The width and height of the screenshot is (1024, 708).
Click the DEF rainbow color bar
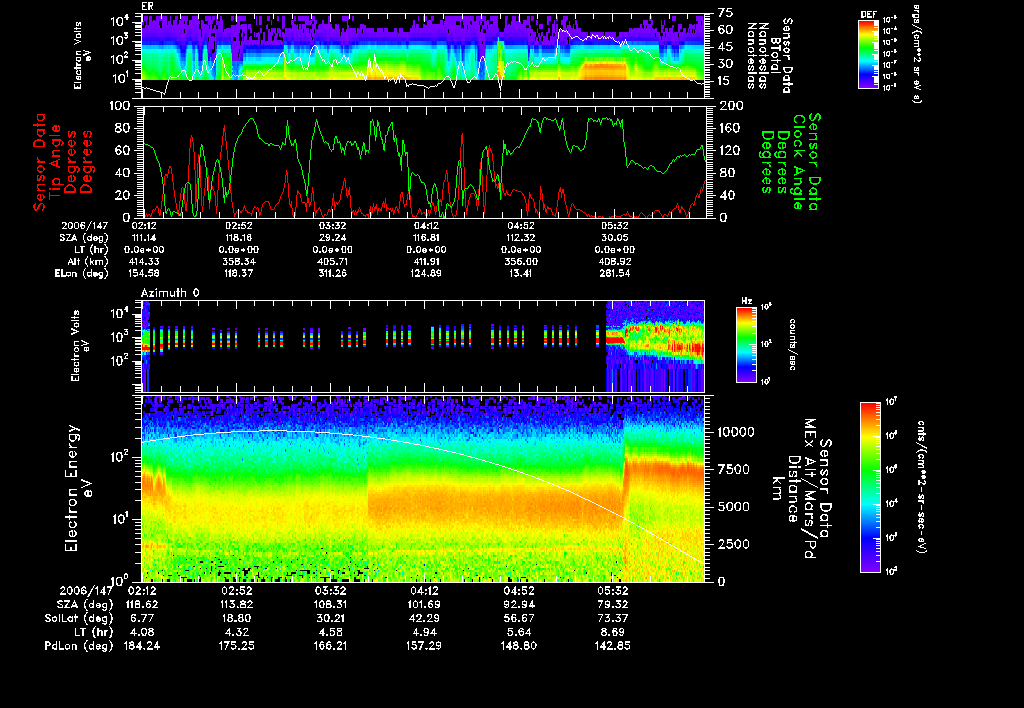coord(868,54)
